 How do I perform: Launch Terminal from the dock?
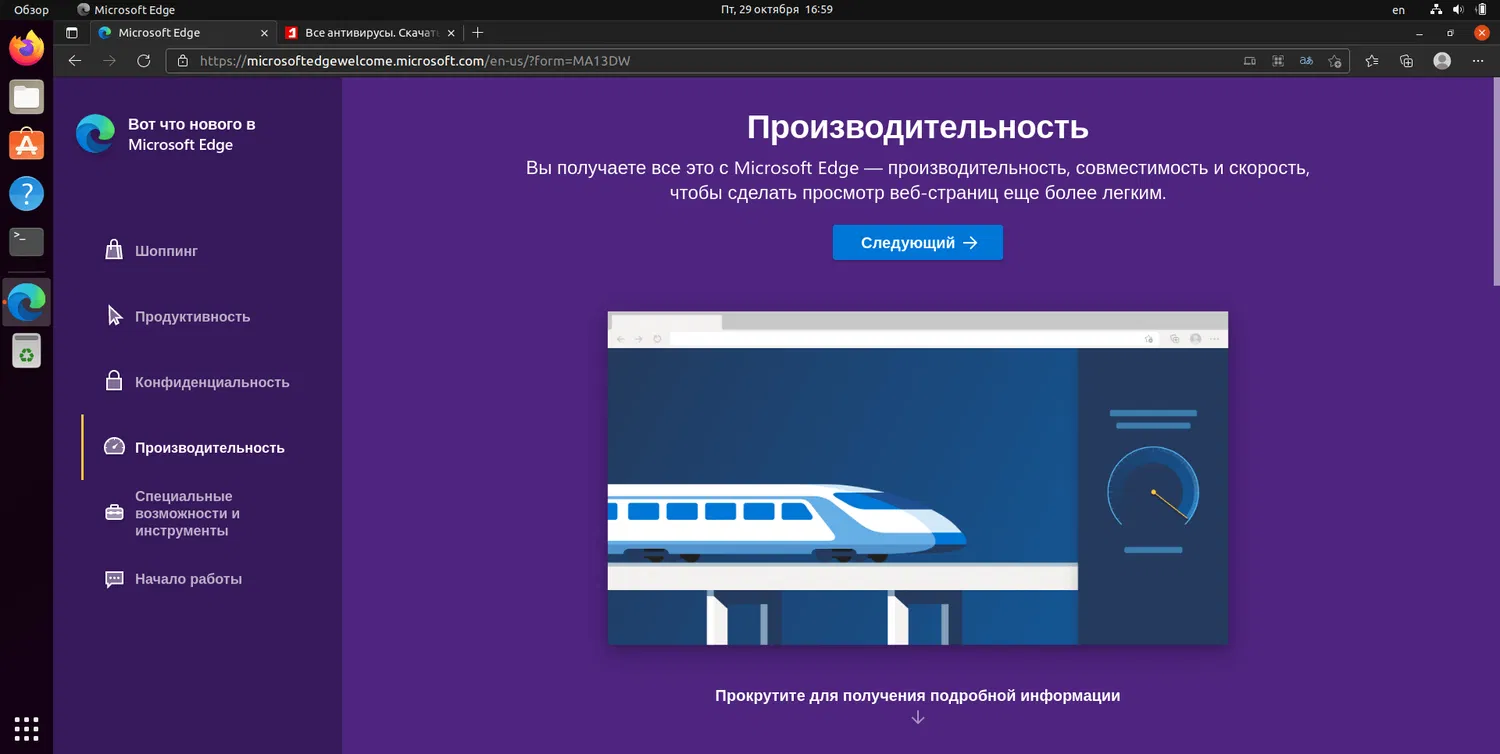(27, 241)
